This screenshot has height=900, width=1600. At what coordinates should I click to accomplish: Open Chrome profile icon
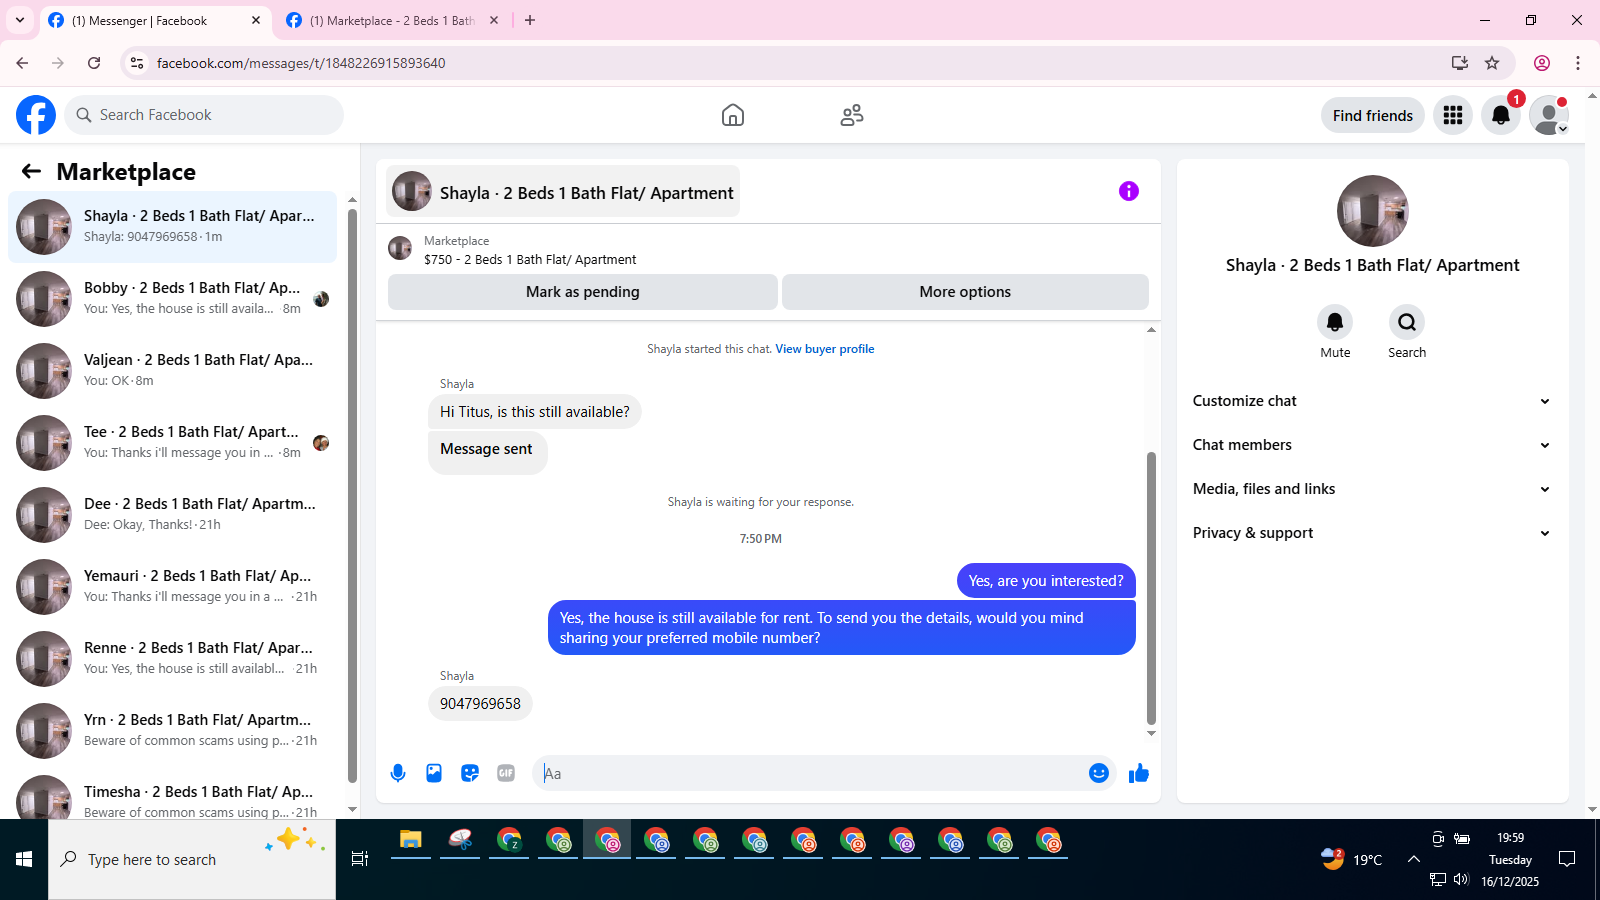point(1542,63)
